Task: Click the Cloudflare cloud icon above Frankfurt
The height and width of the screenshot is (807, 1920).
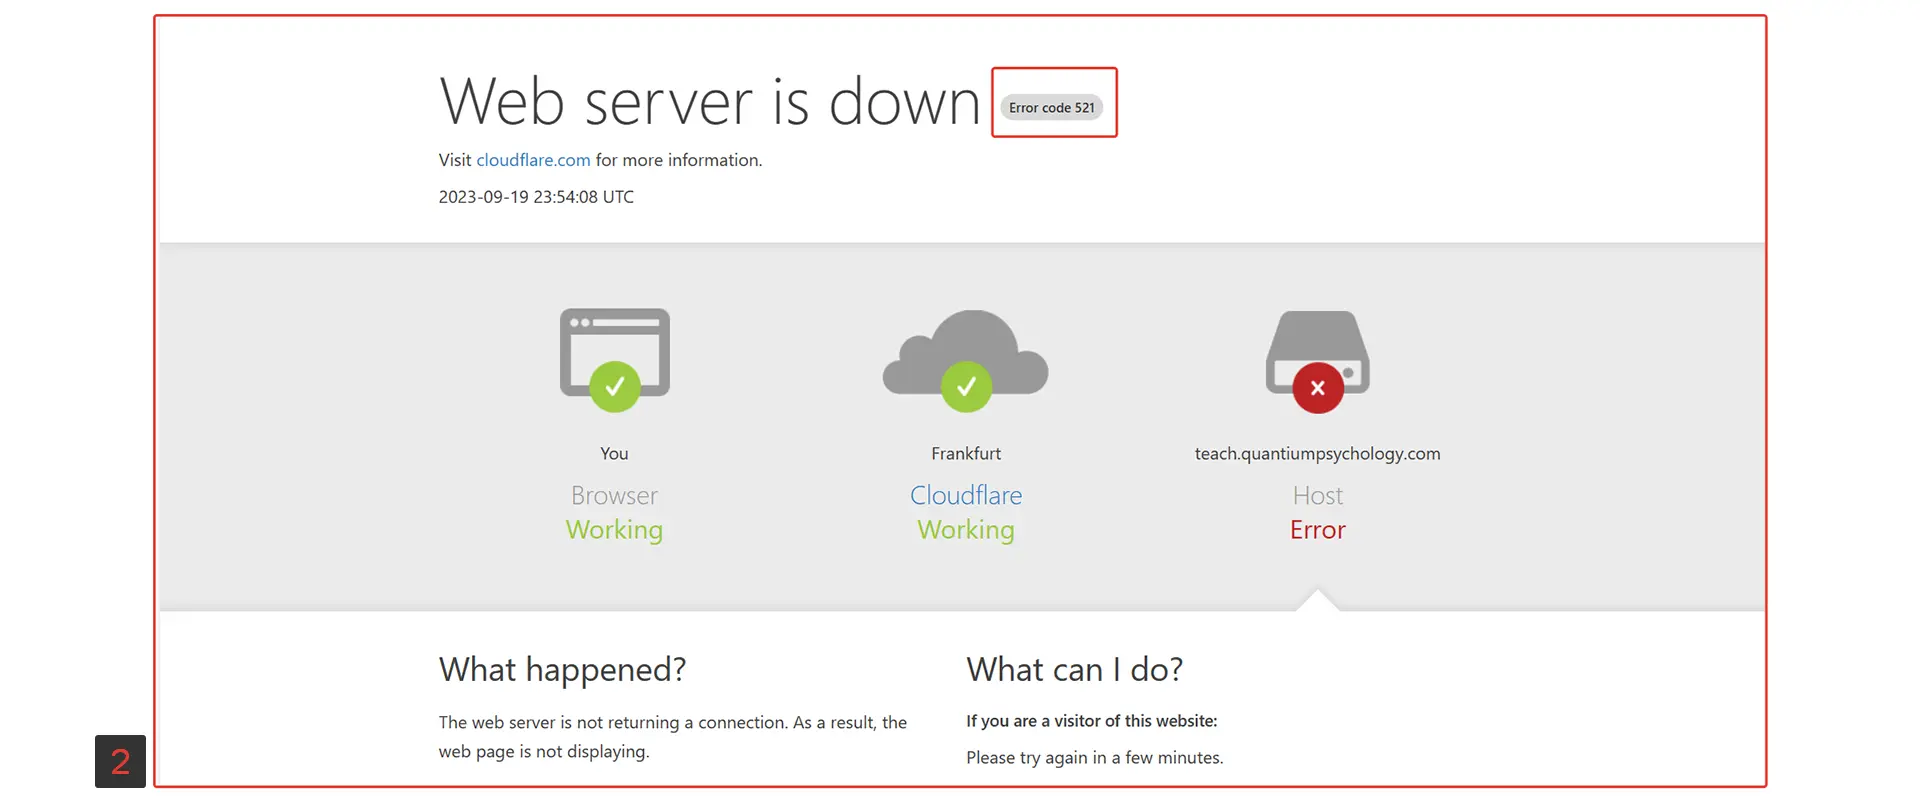Action: coord(965,360)
